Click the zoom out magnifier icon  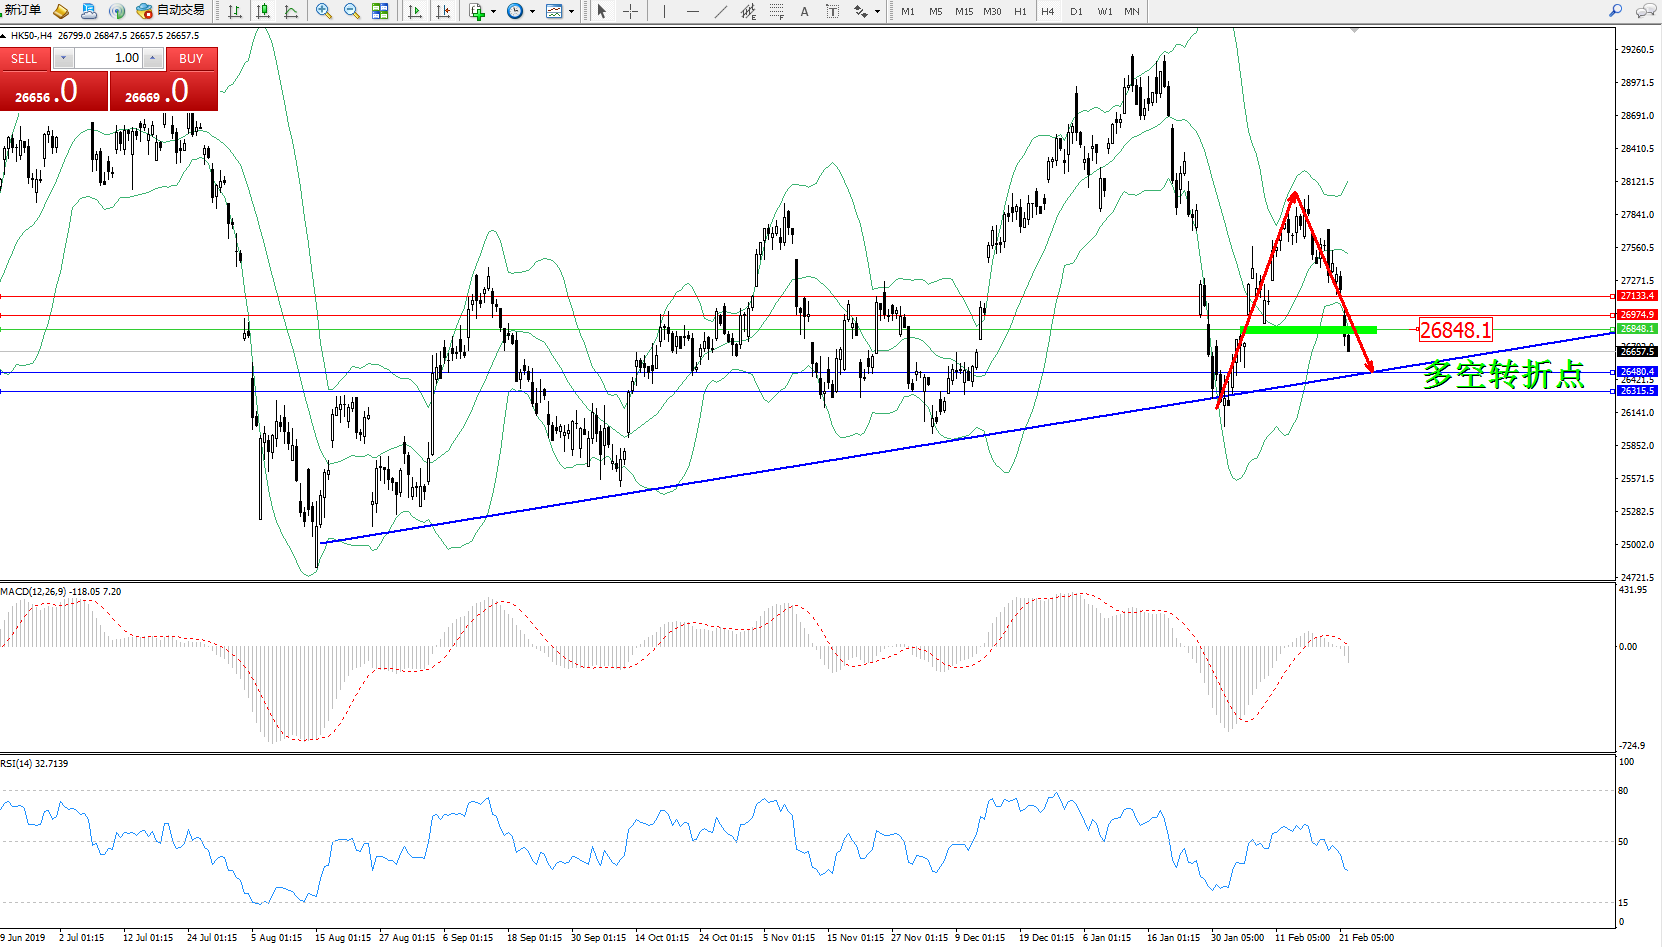click(x=351, y=11)
